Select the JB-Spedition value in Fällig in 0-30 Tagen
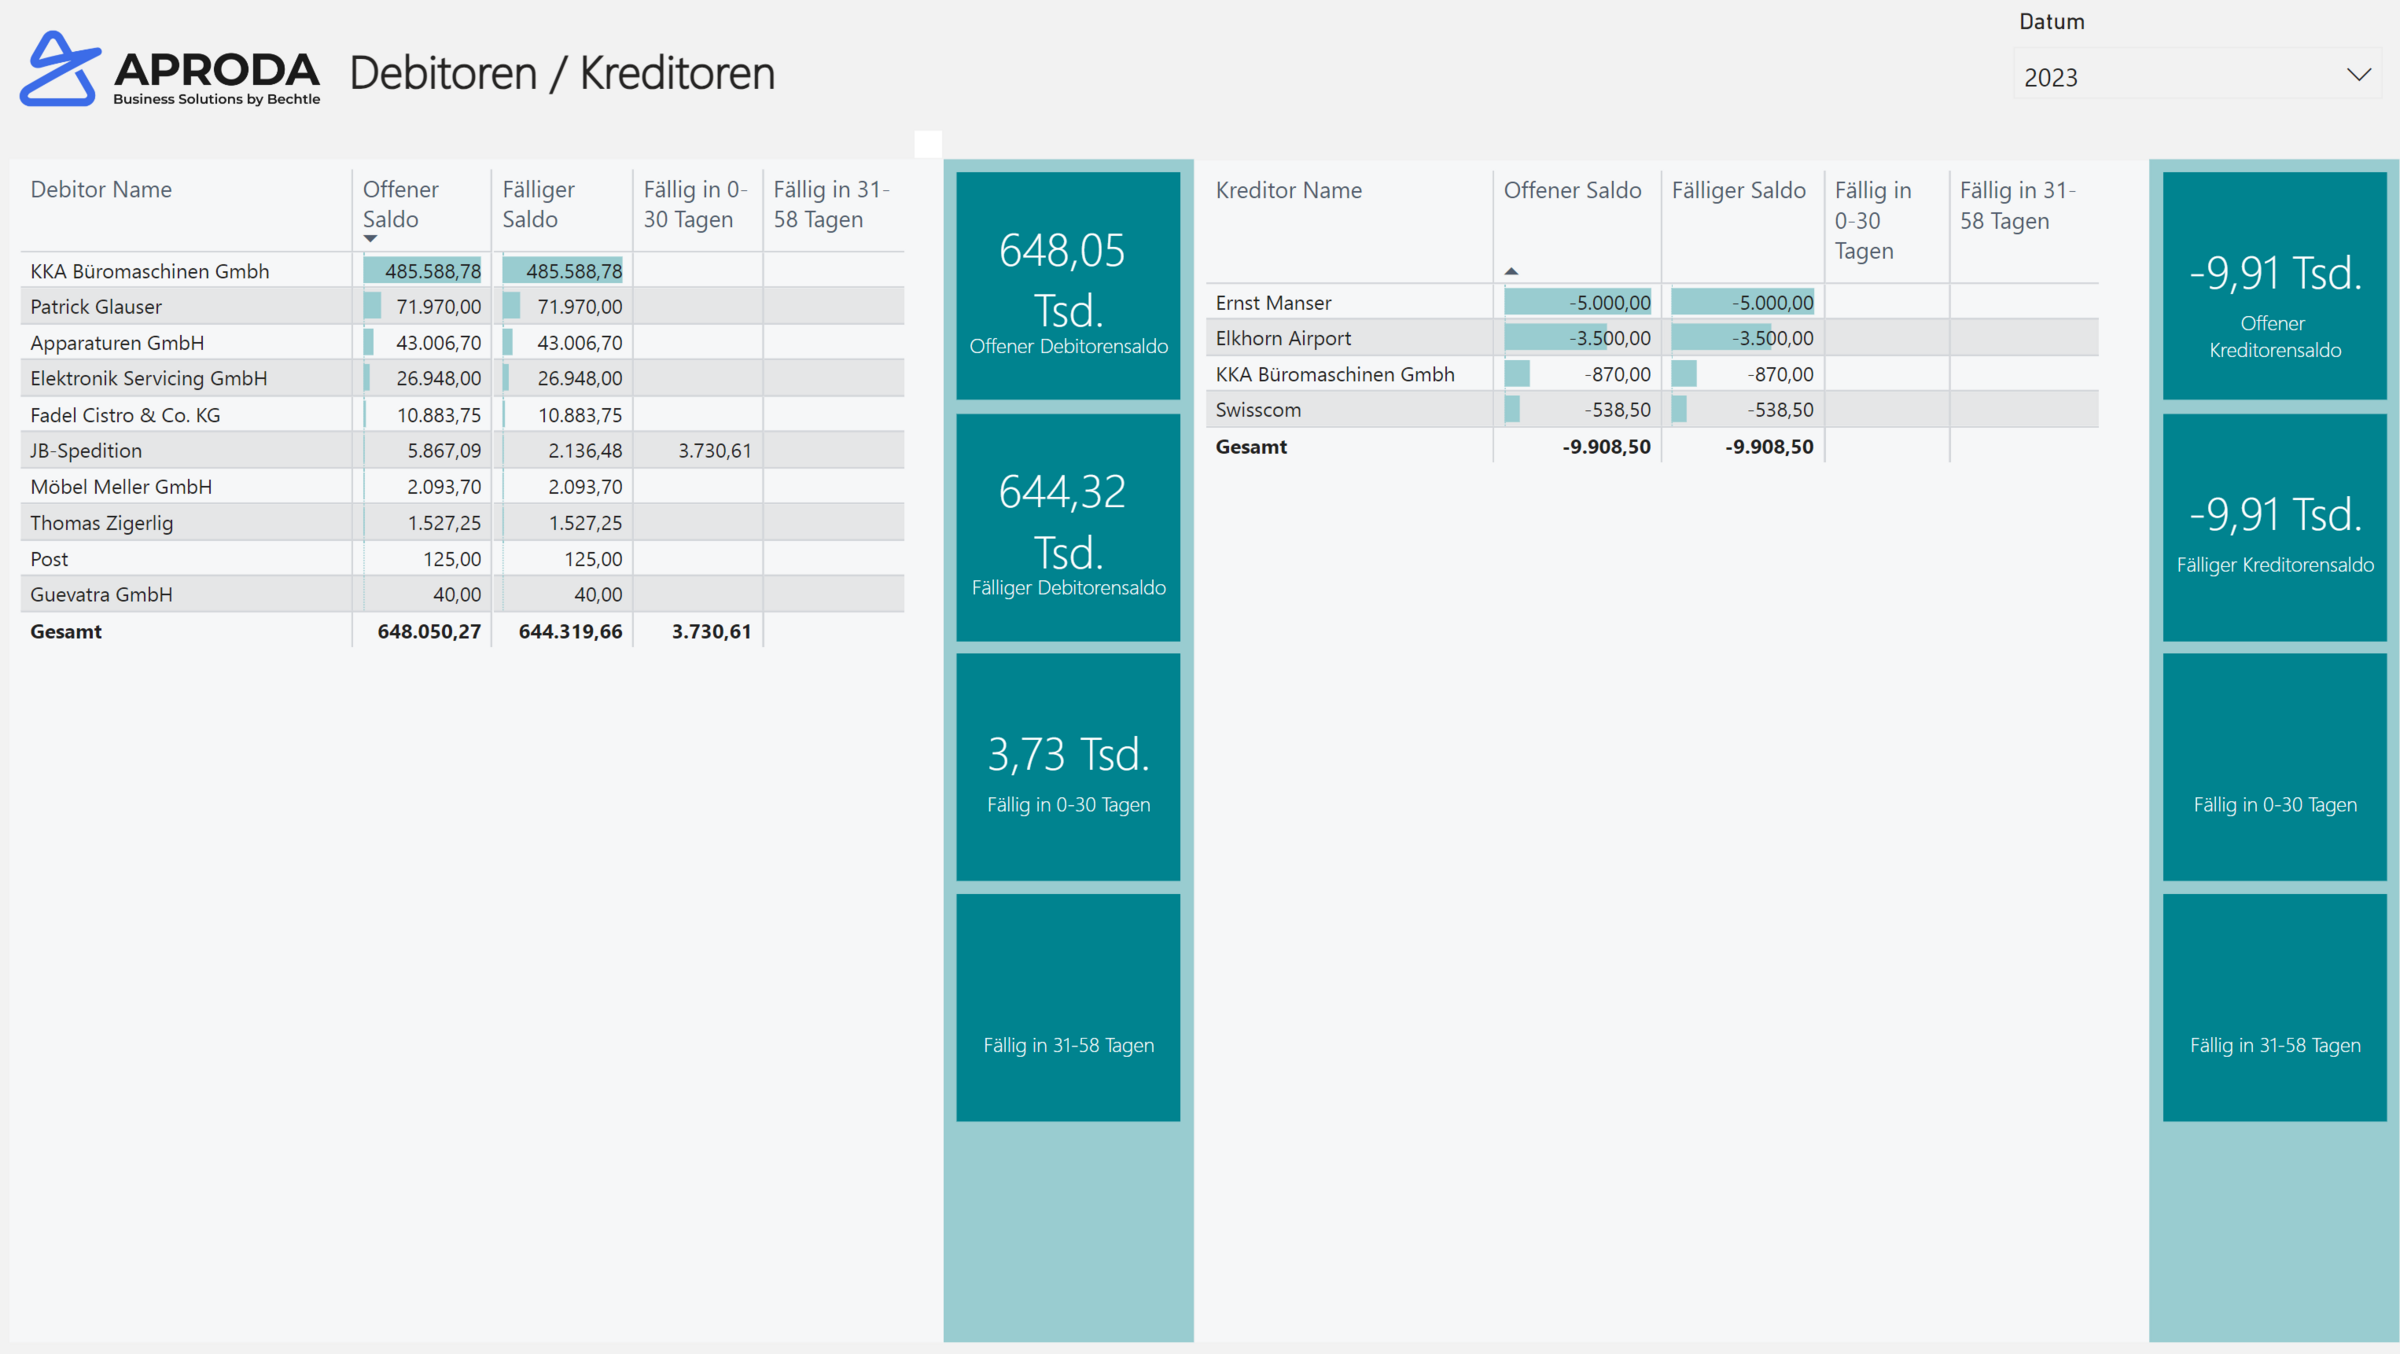This screenshot has height=1354, width=2400. pos(714,450)
